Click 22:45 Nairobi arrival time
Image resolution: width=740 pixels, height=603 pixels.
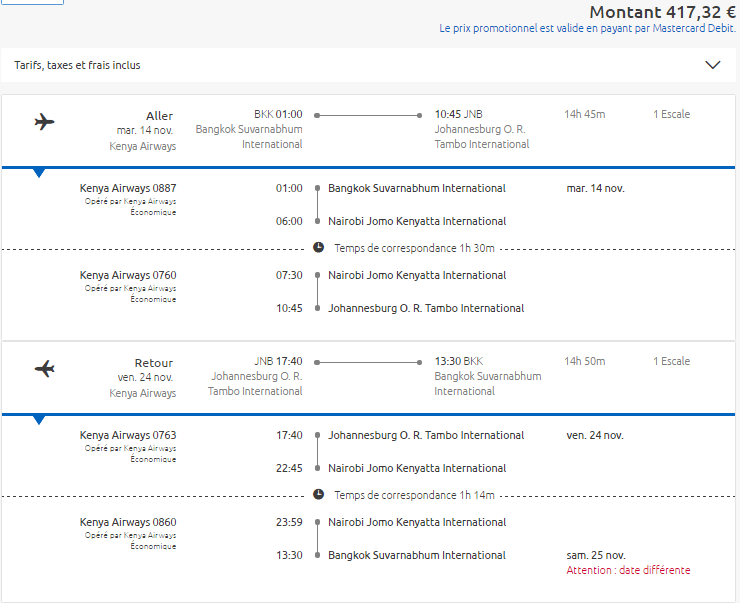tap(289, 468)
